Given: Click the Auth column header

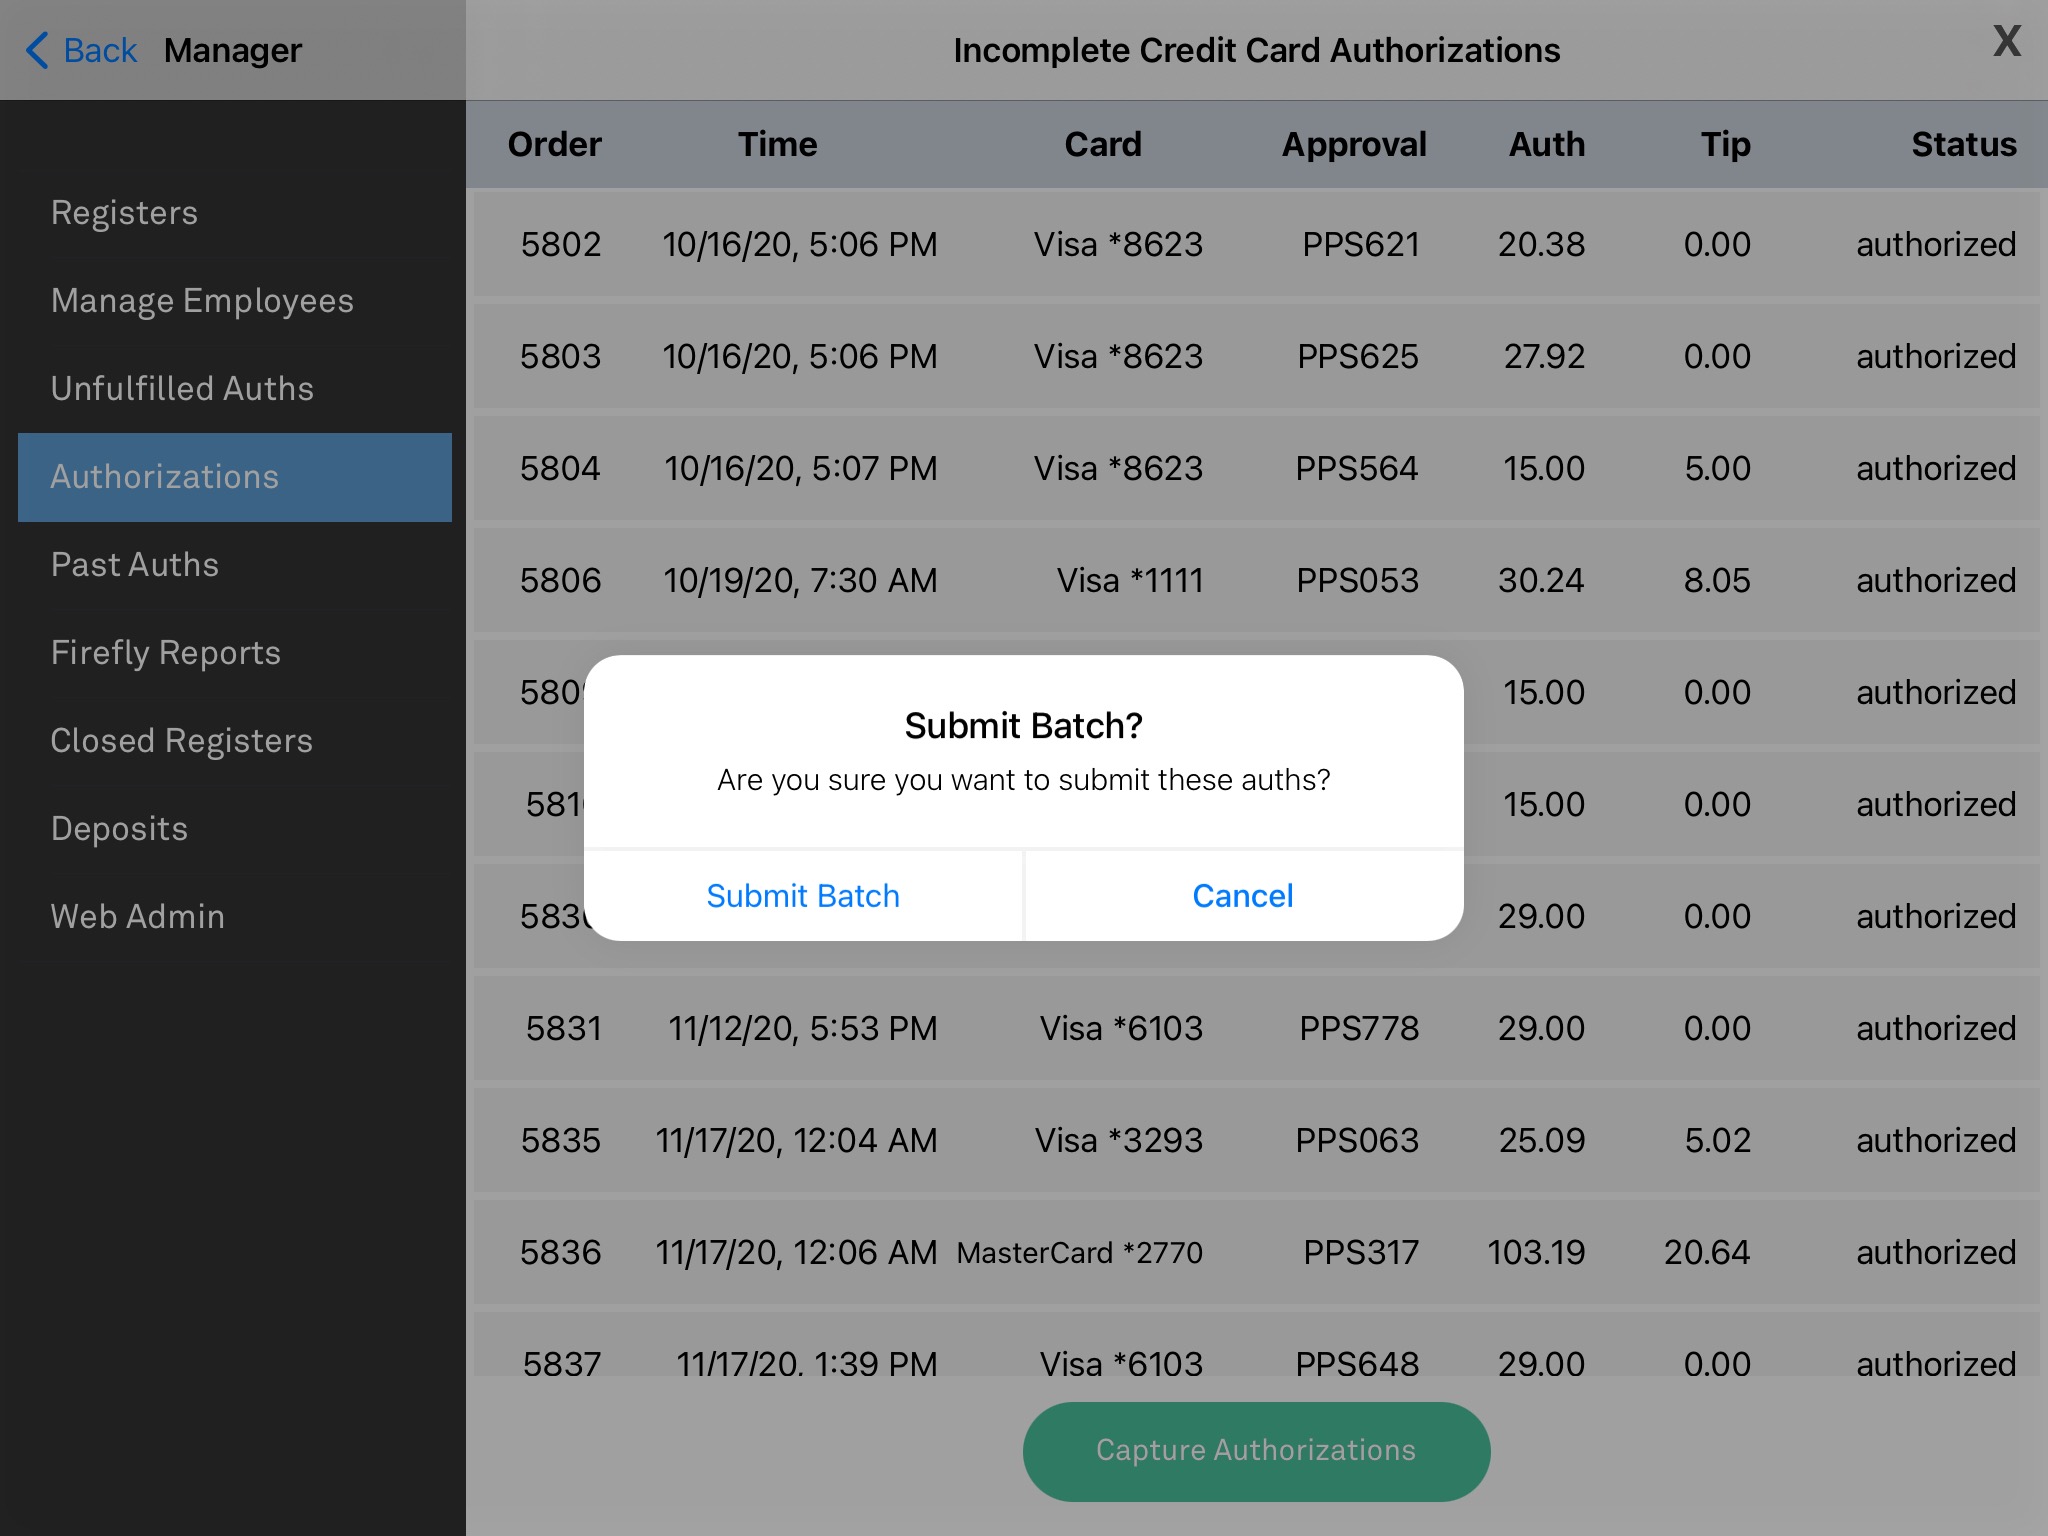Looking at the screenshot, I should click(1547, 144).
